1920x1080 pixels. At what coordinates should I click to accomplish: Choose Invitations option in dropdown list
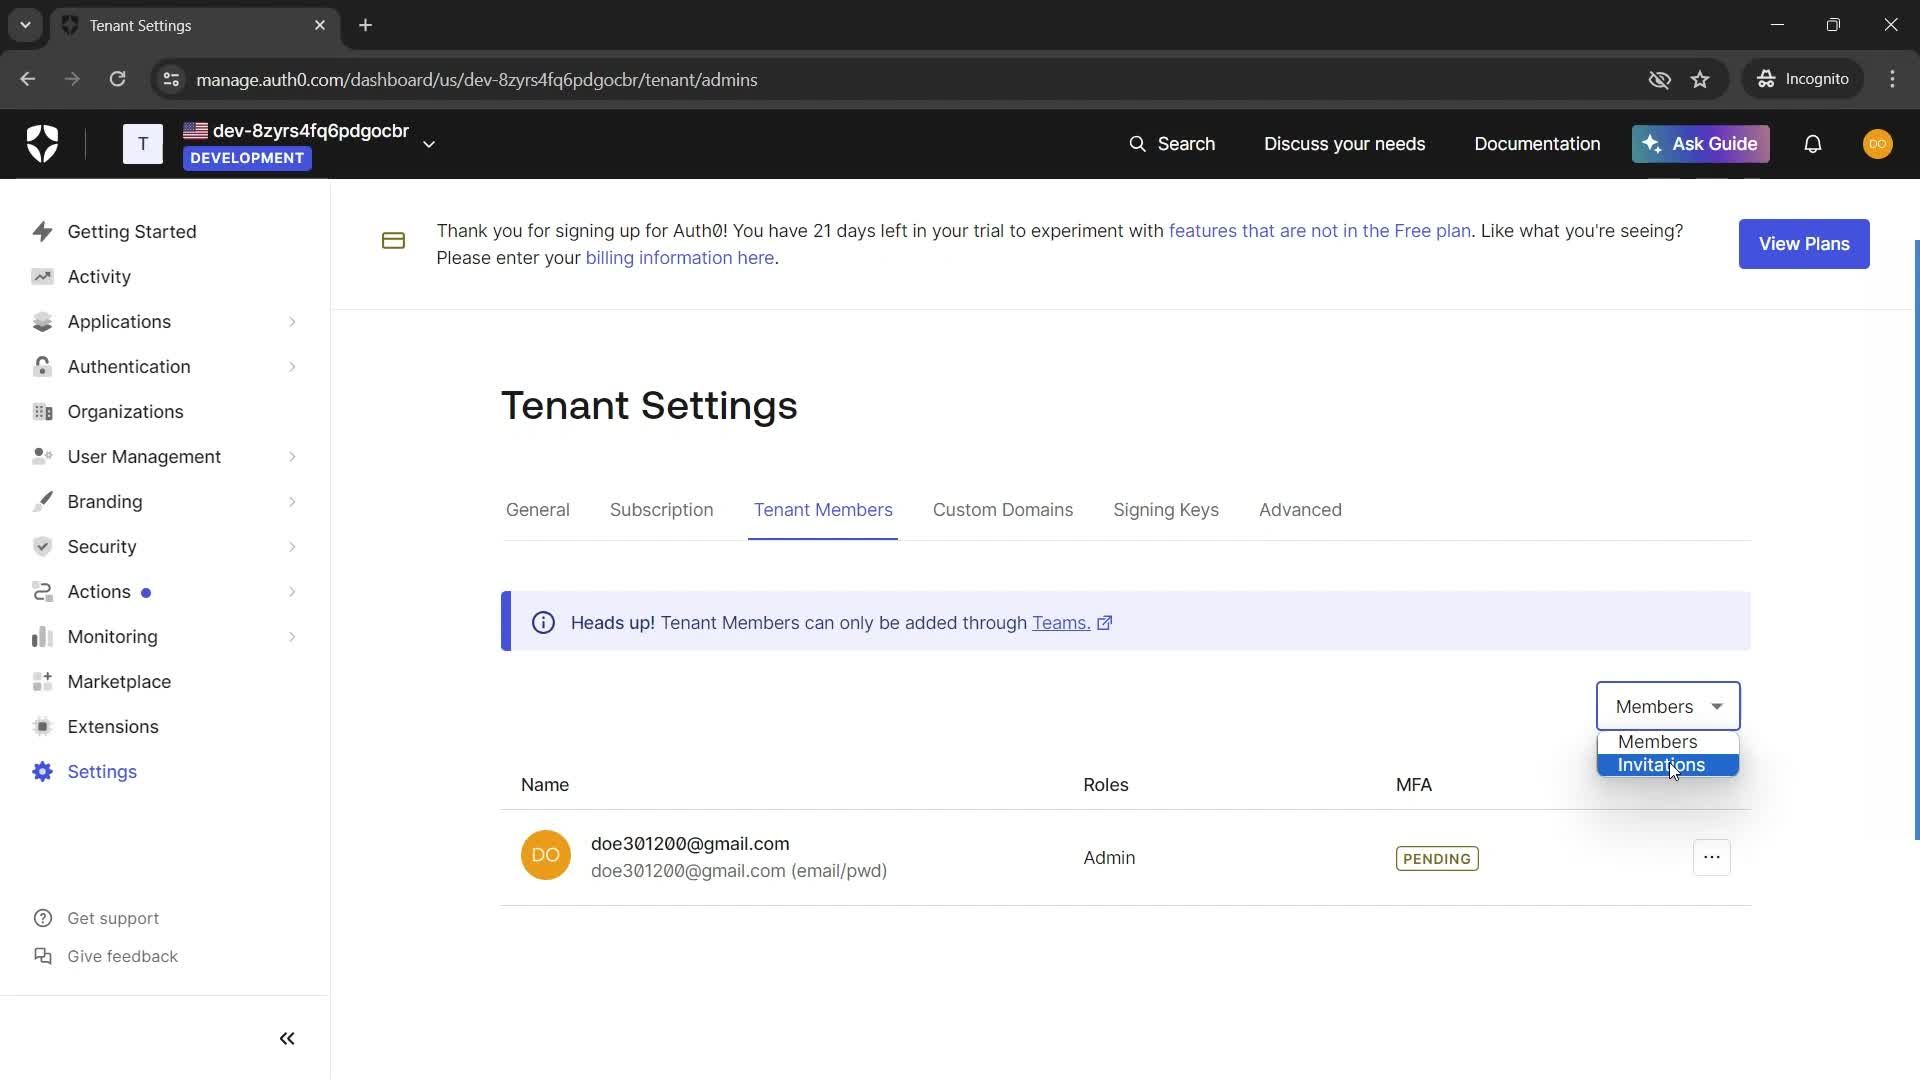pos(1668,765)
